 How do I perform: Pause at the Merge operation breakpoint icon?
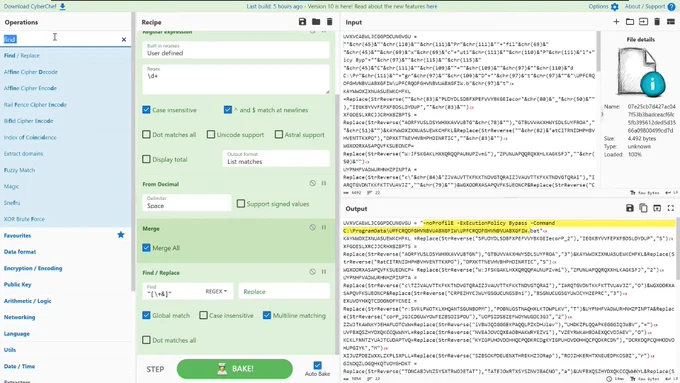click(324, 227)
